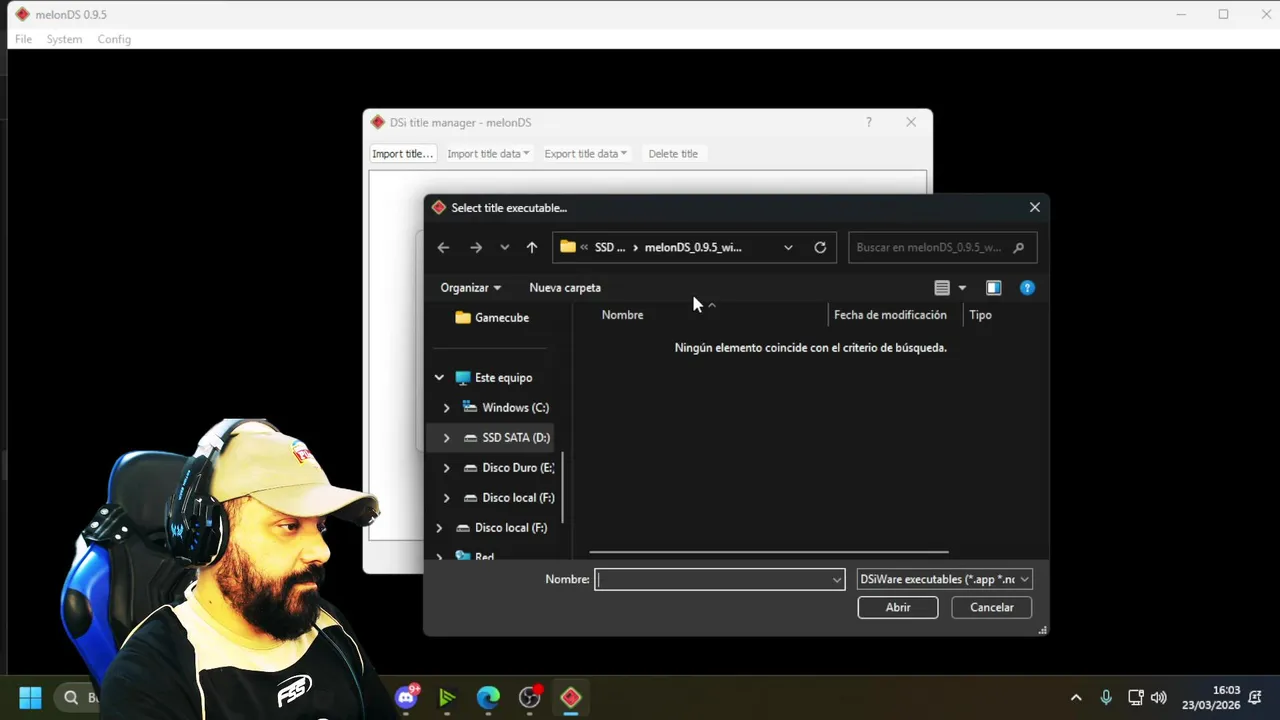Click melonDS taskbar icon
The width and height of the screenshot is (1280, 720).
(570, 697)
